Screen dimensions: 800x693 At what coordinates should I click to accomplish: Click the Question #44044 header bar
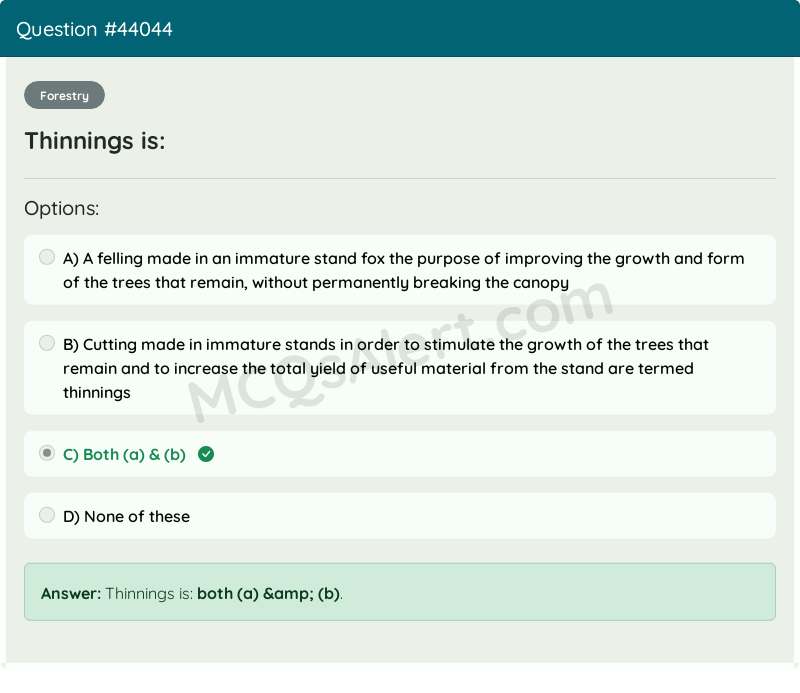[400, 29]
